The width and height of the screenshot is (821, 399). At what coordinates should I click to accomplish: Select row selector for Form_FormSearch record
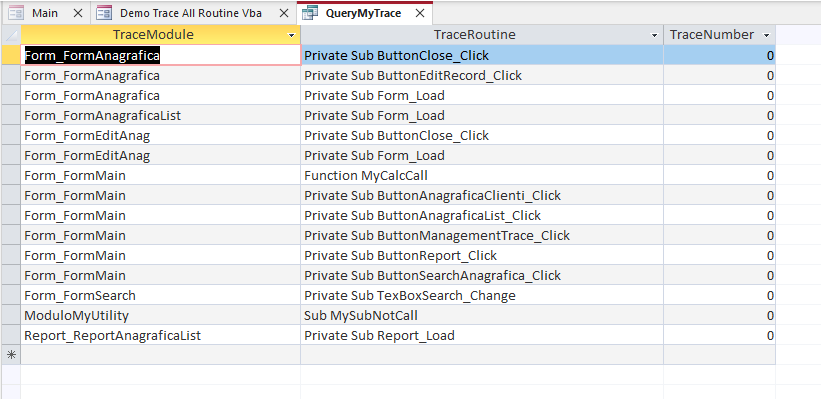click(10, 295)
